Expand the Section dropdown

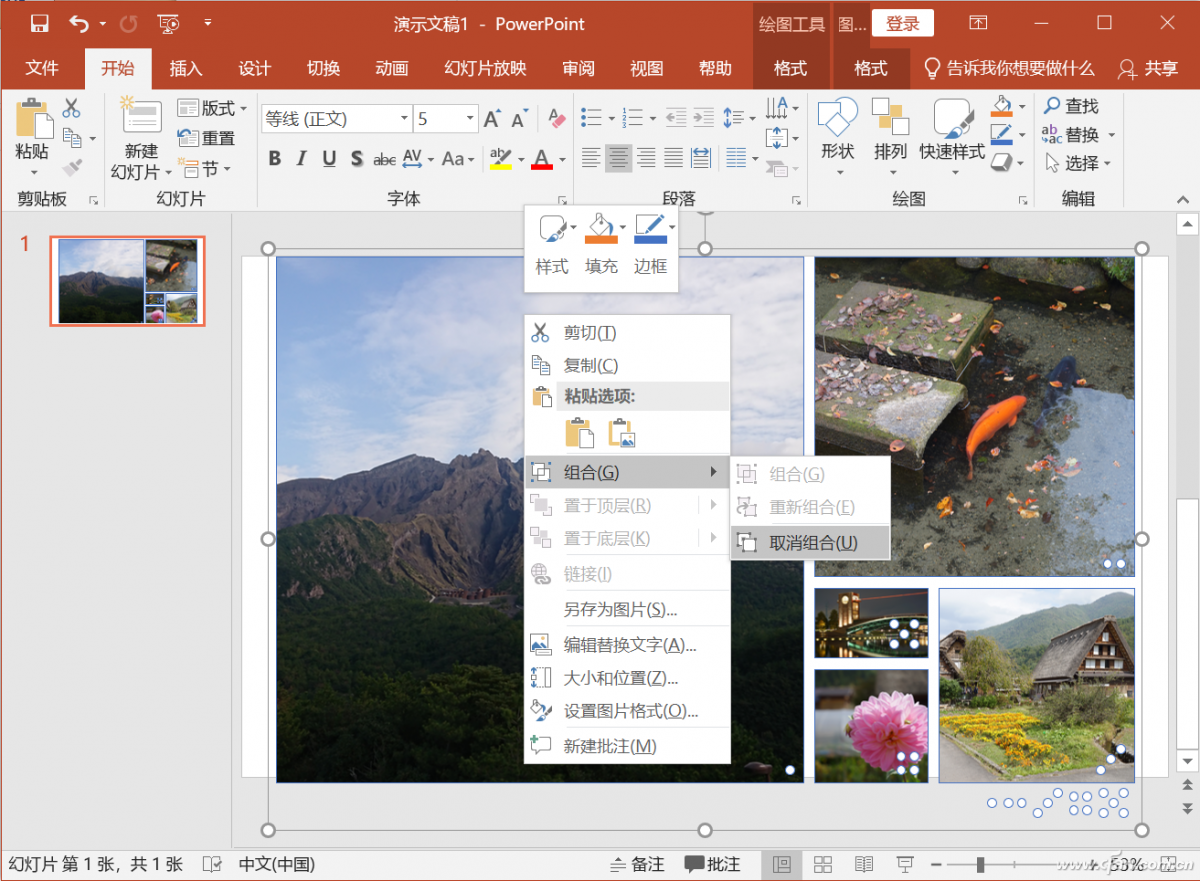pos(204,168)
